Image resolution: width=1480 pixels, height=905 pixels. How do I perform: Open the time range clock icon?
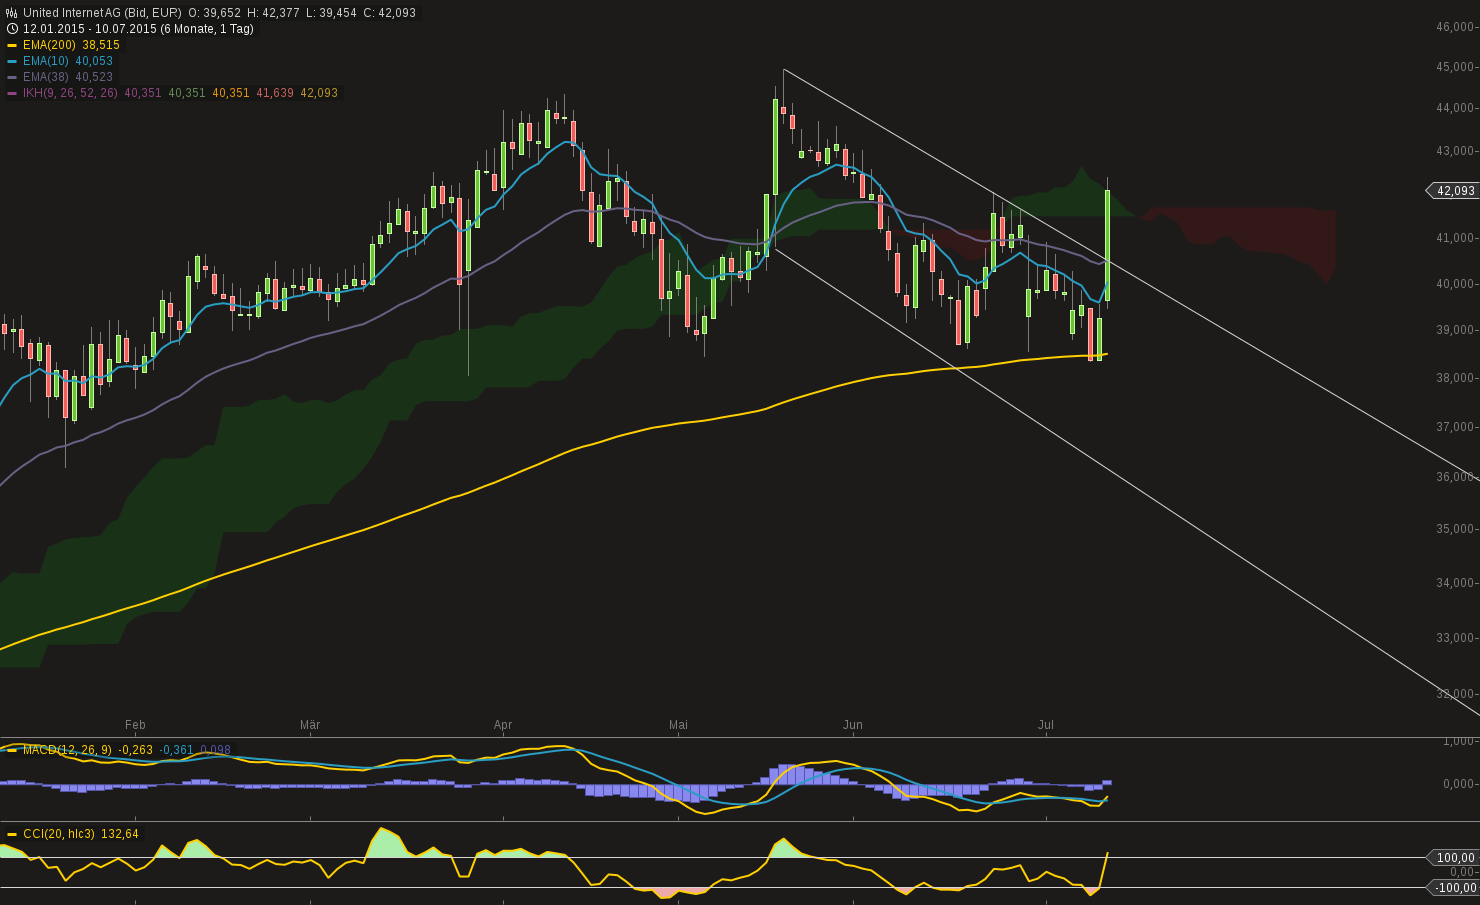tap(10, 28)
